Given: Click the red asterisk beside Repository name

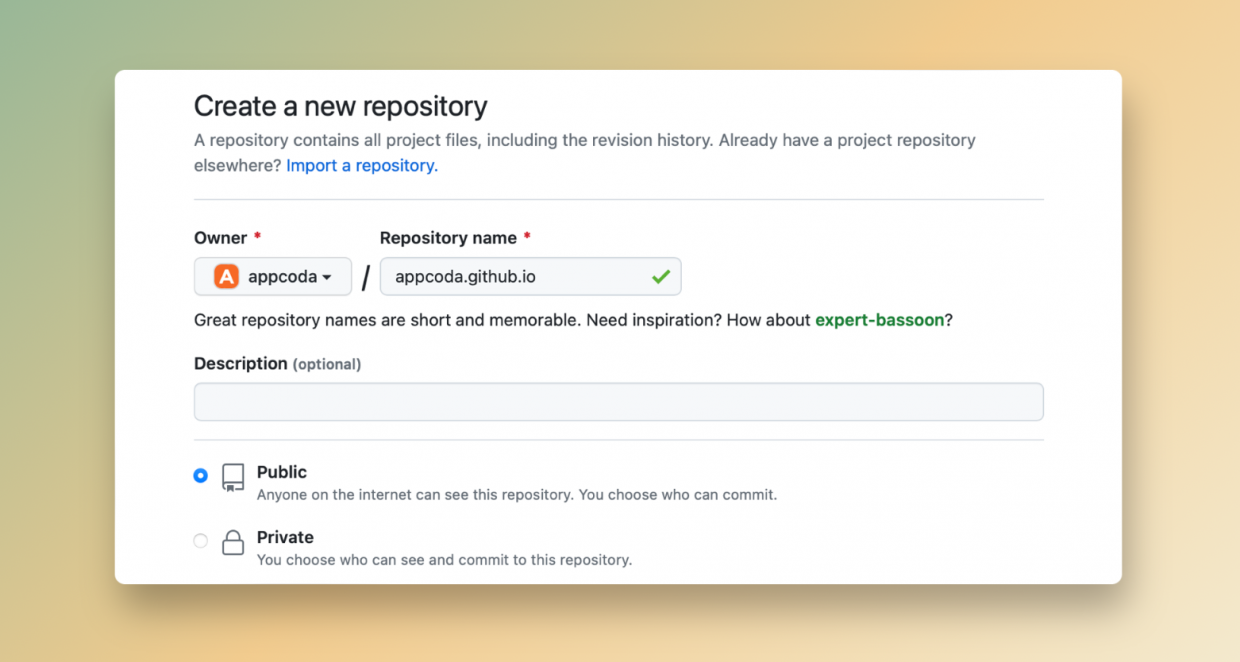Looking at the screenshot, I should click(527, 237).
